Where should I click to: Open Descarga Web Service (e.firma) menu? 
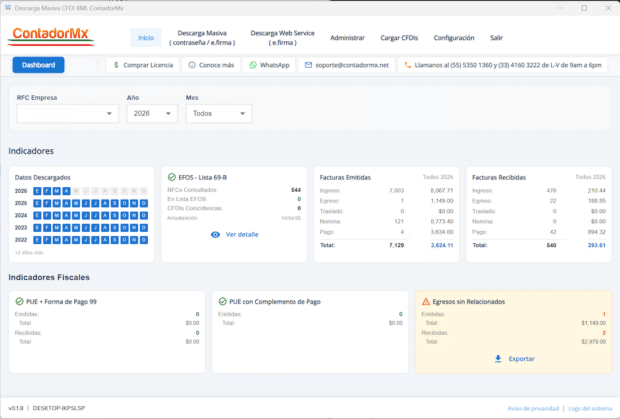pos(282,38)
